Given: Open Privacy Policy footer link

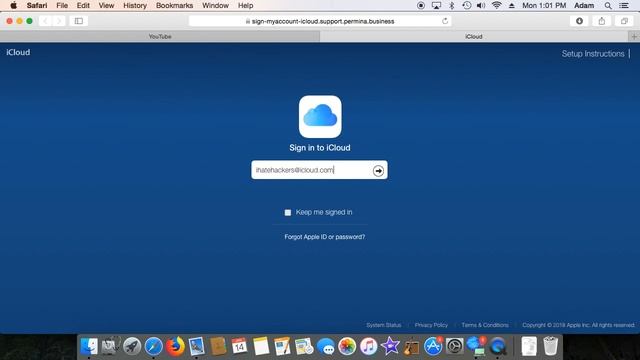Looking at the screenshot, I should (431, 325).
